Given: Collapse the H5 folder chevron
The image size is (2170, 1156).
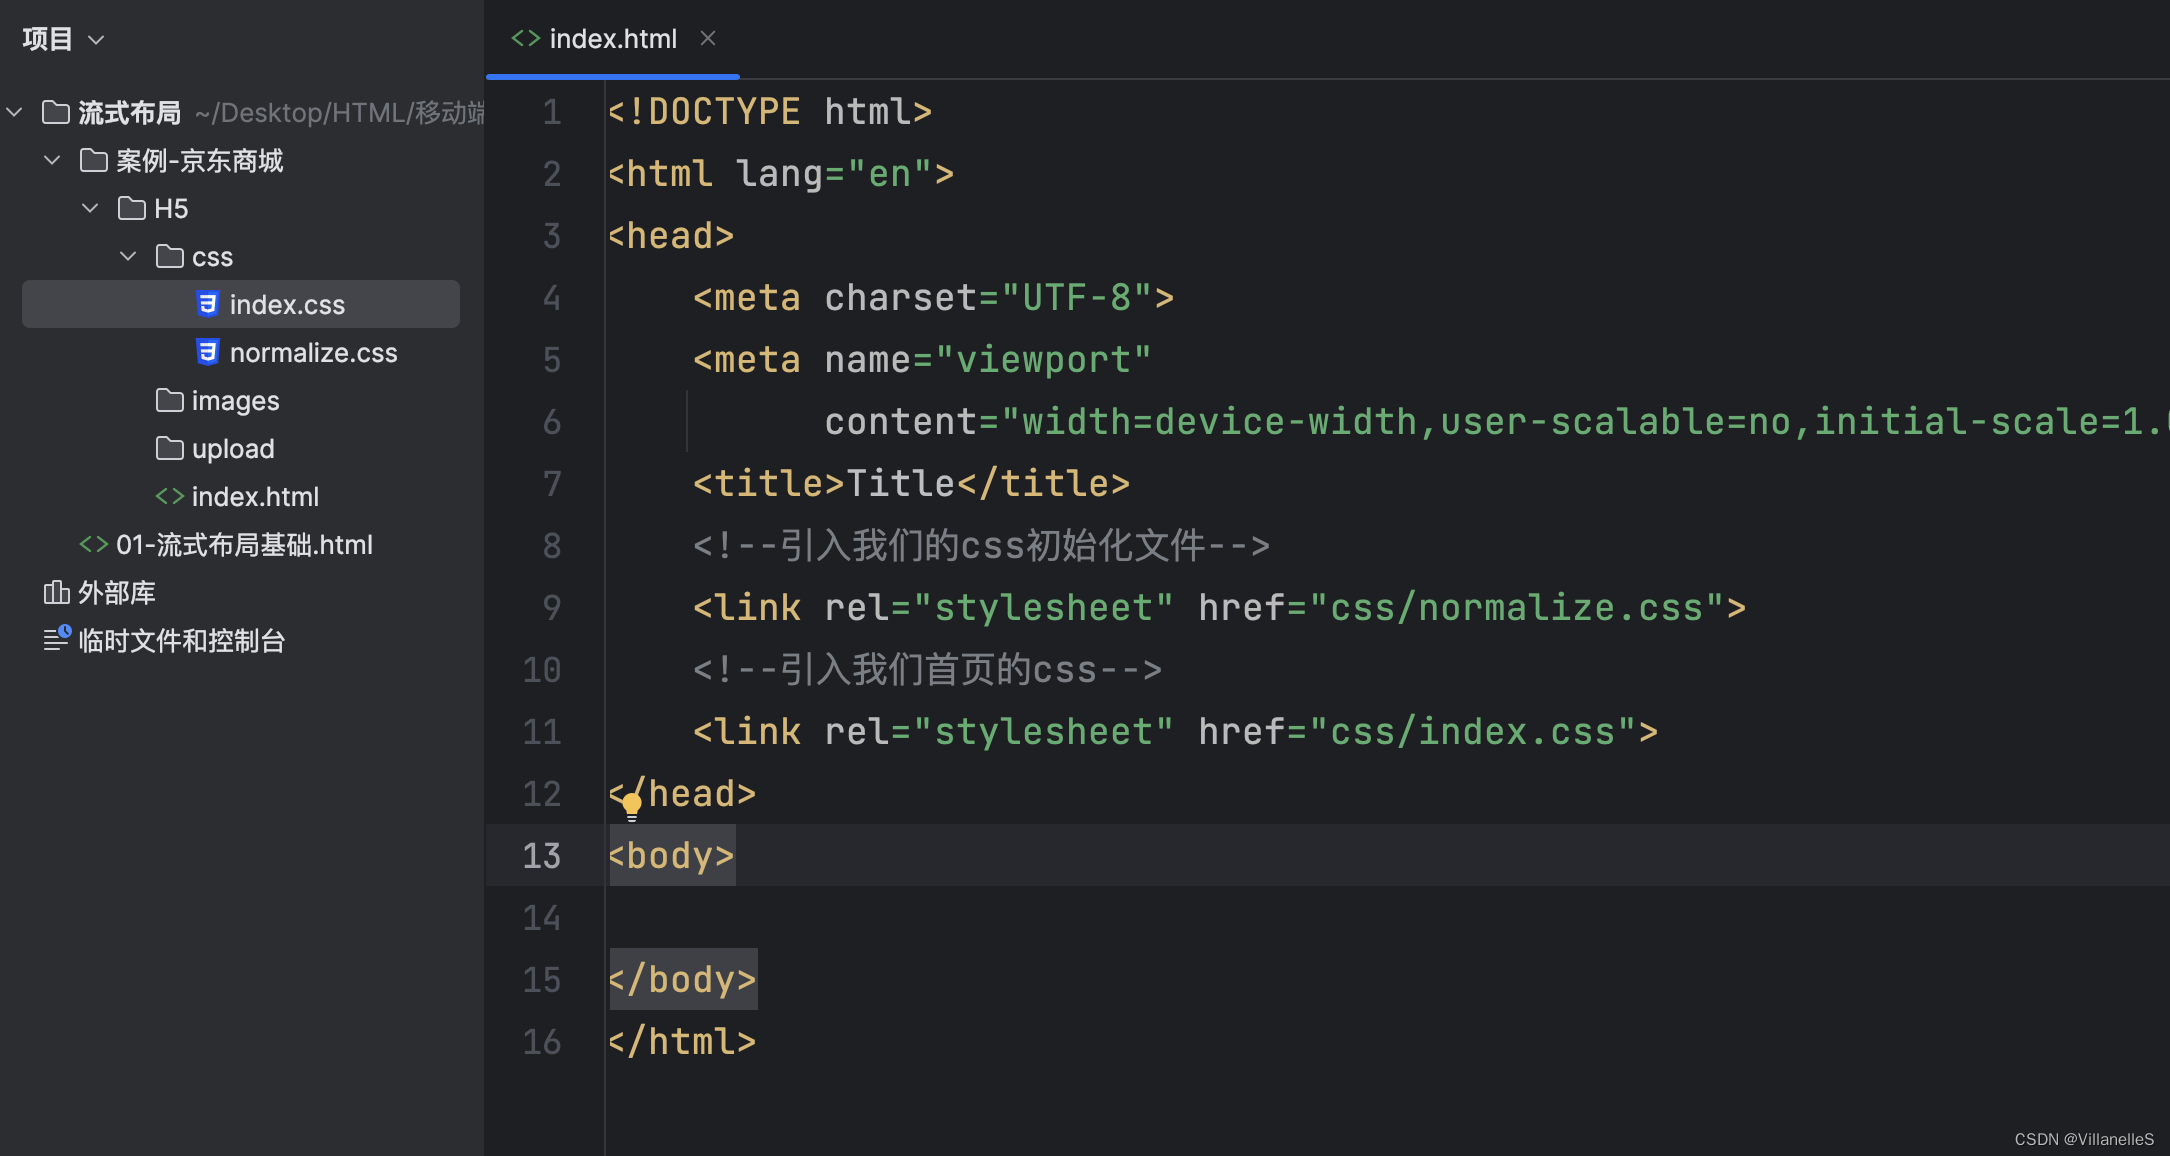Looking at the screenshot, I should tap(91, 208).
